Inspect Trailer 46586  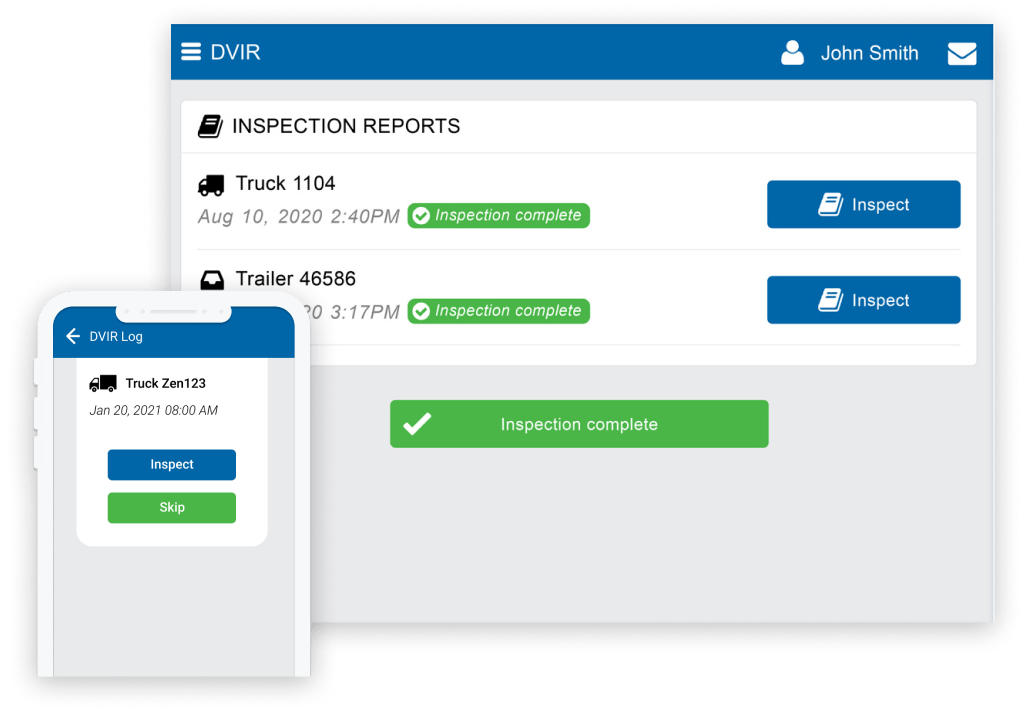coord(863,300)
